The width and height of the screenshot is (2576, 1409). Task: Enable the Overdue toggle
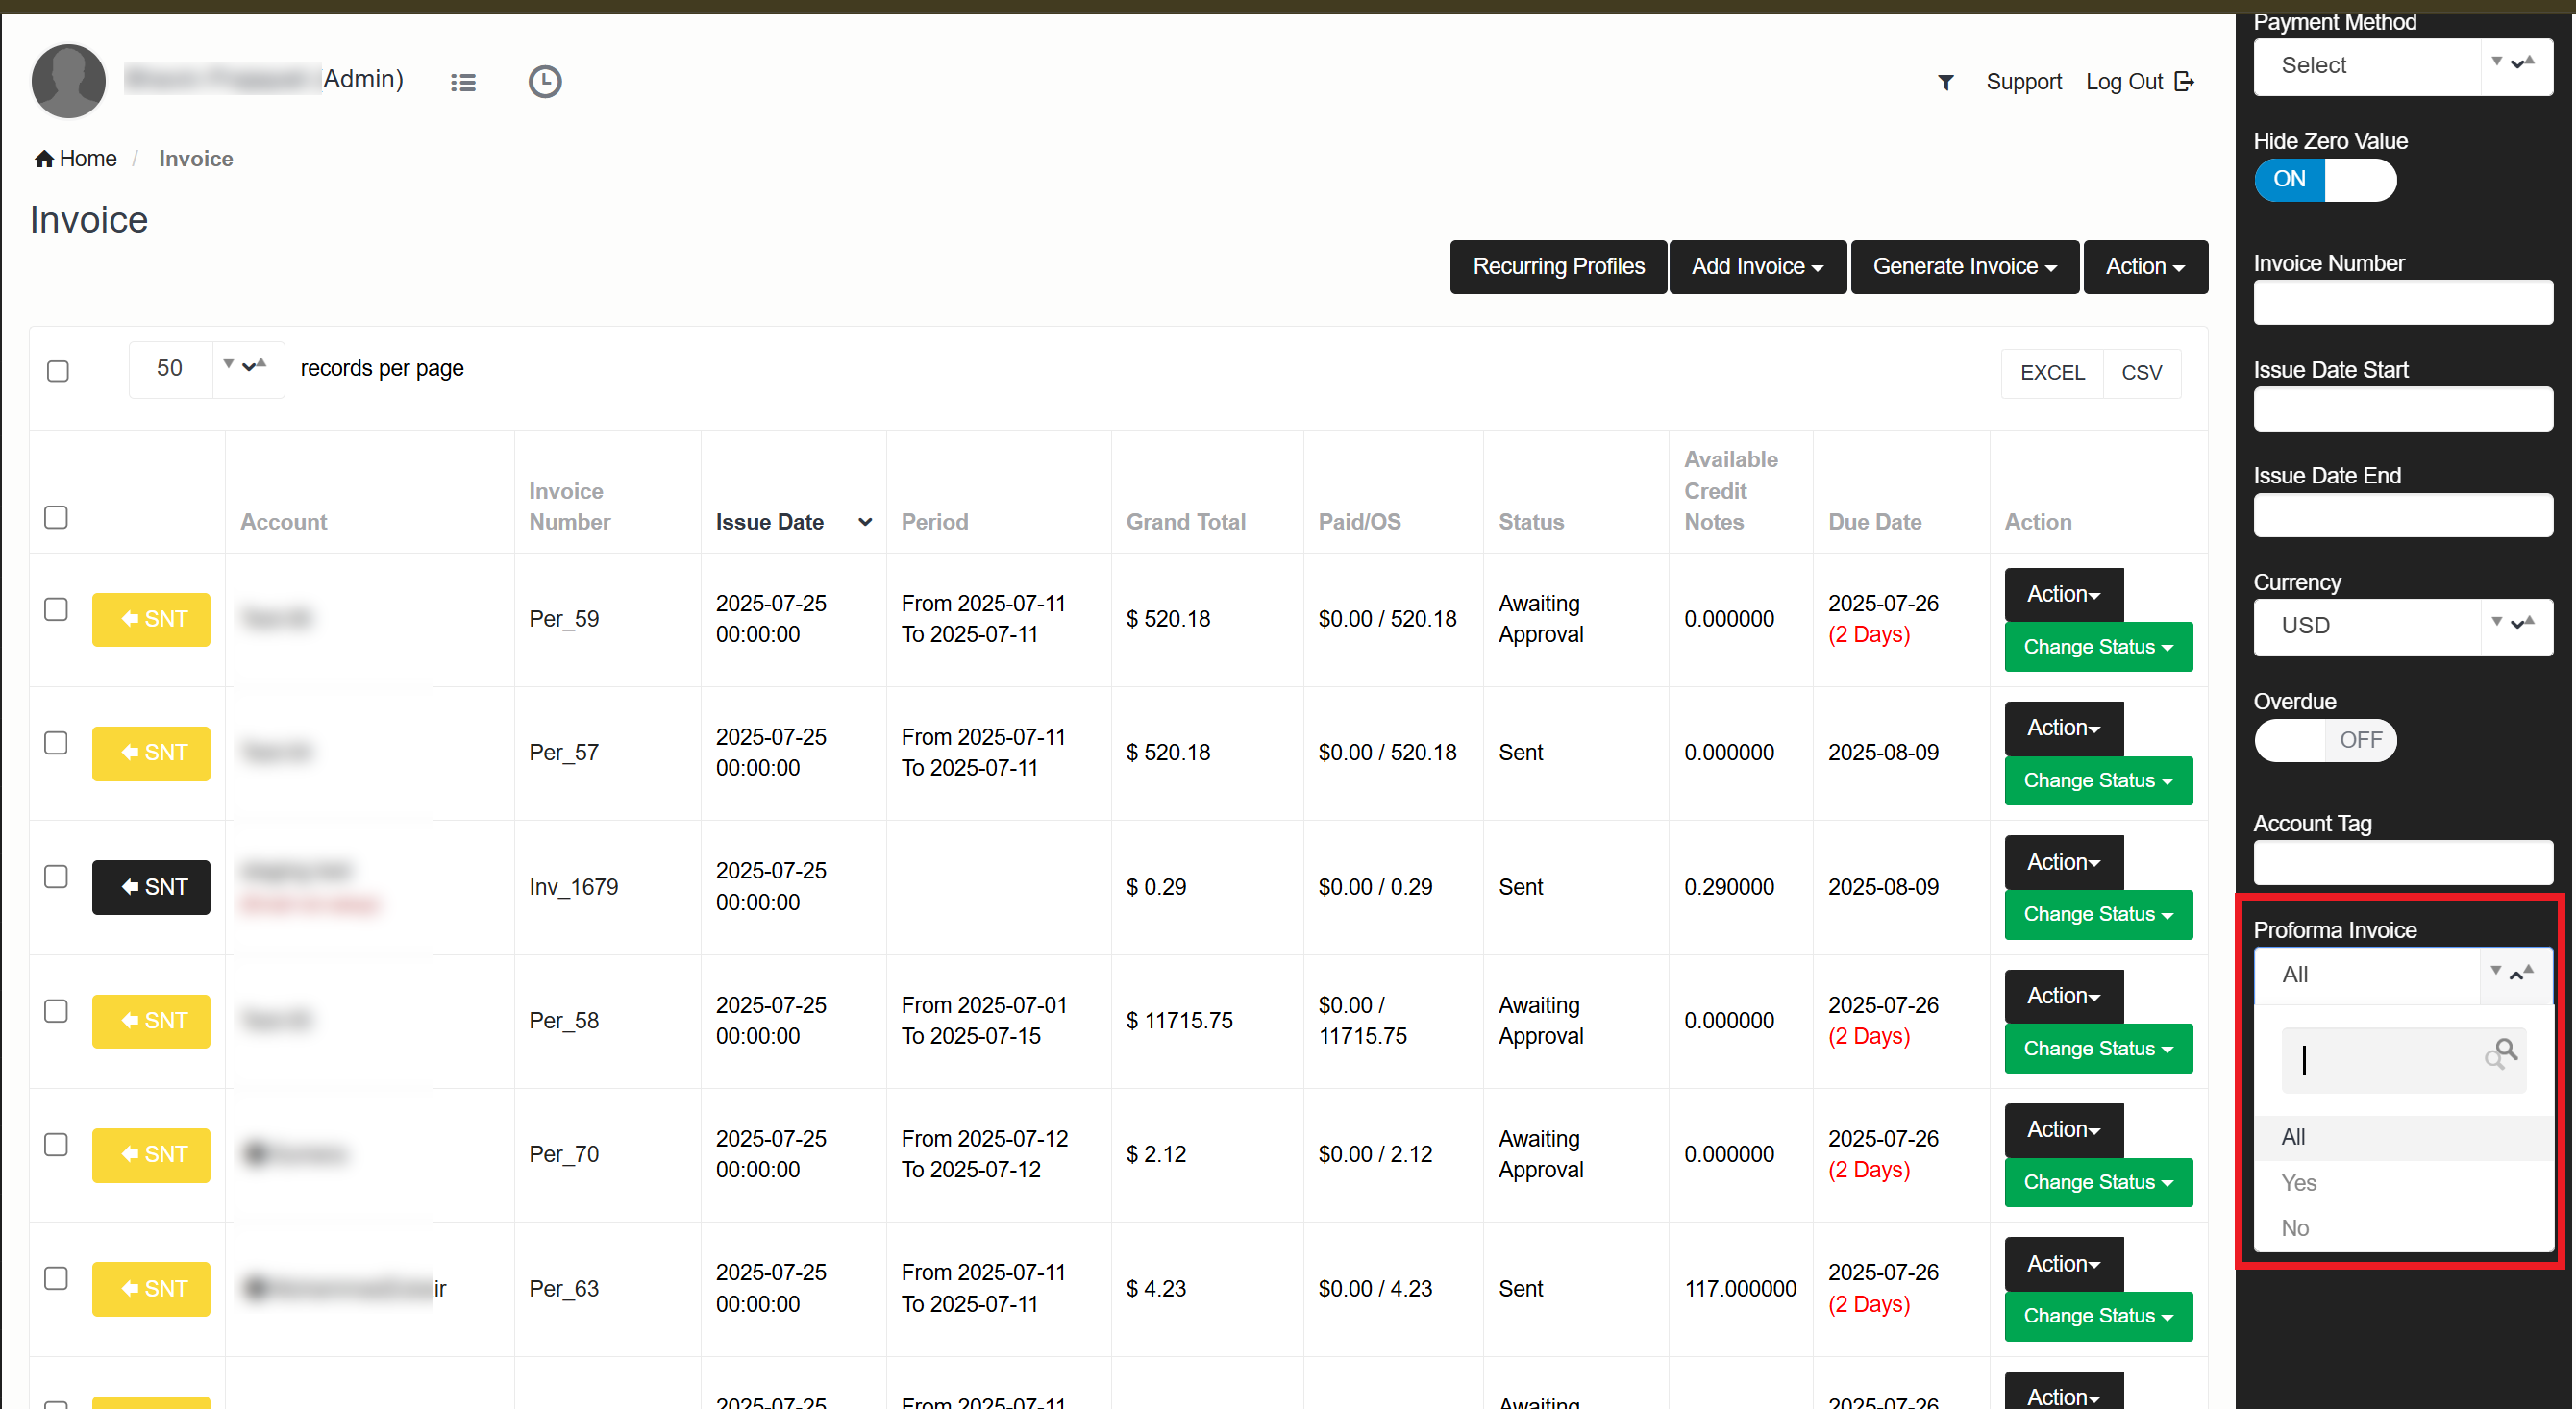(2324, 740)
